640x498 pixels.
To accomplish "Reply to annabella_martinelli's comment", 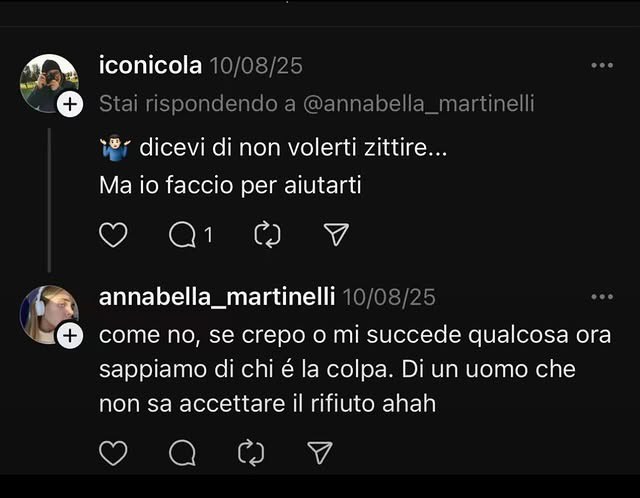I will click(x=182, y=454).
